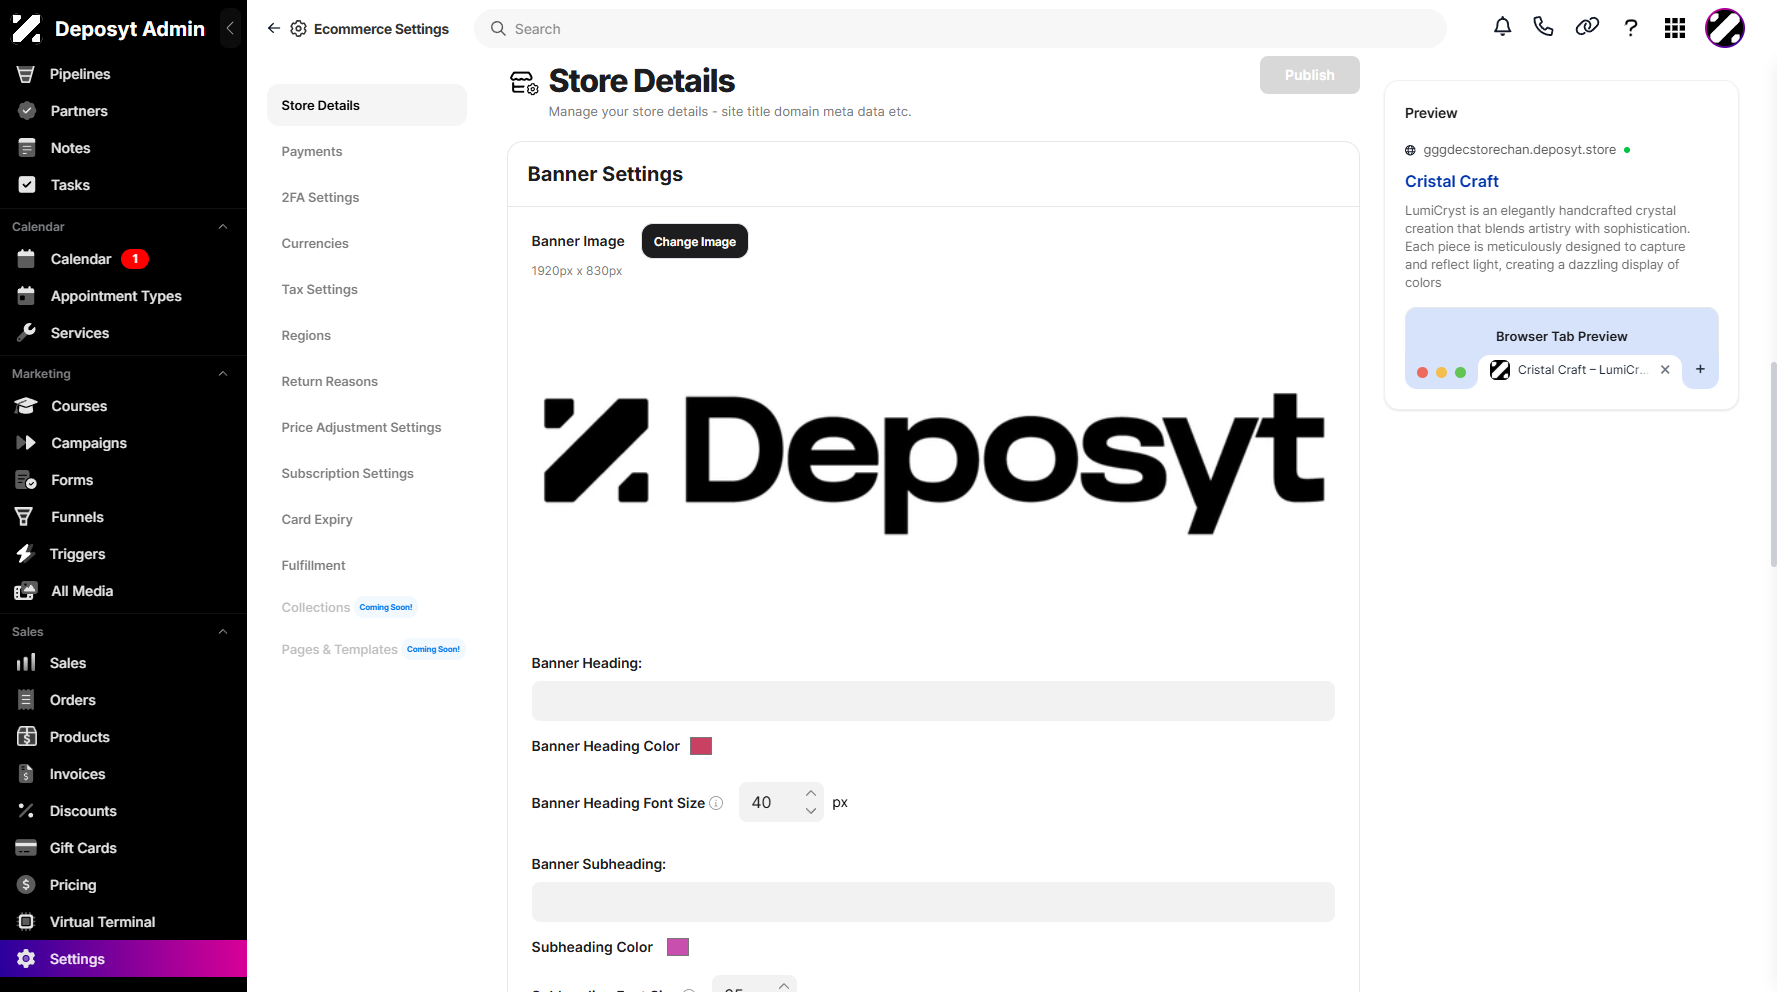Click the Deposyt banner image thumbnail
The width and height of the screenshot is (1777, 992).
coord(933,464)
